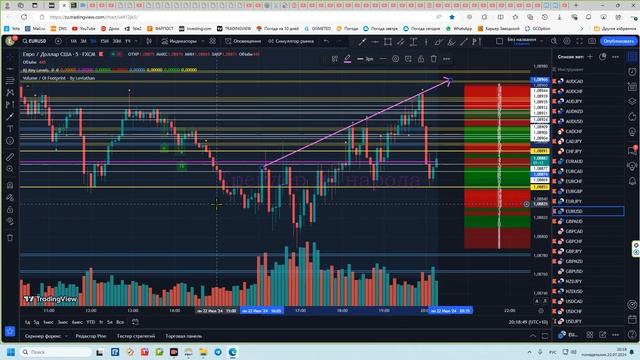
Task: Open the Оповещение alerts button
Action: pyautogui.click(x=243, y=41)
